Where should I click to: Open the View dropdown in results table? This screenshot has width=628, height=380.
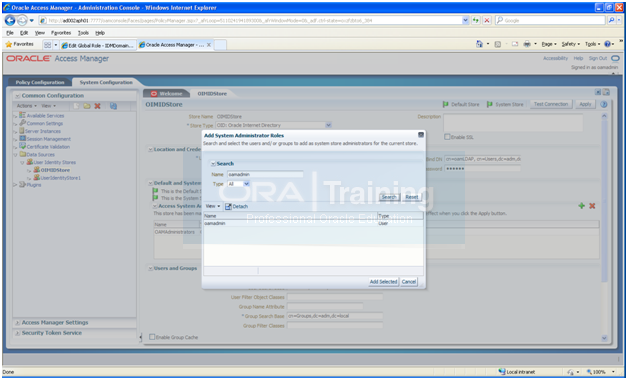pos(213,207)
